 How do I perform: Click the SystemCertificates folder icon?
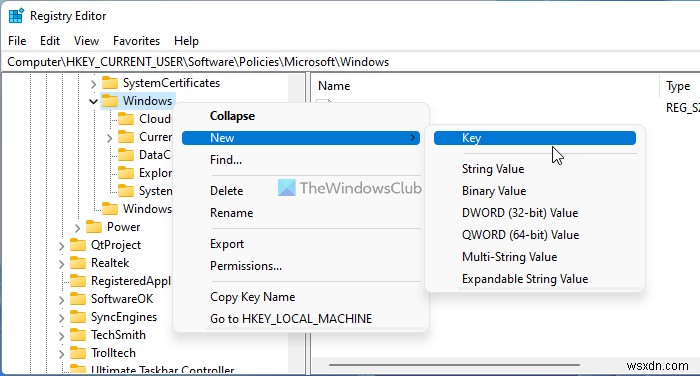[x=110, y=83]
